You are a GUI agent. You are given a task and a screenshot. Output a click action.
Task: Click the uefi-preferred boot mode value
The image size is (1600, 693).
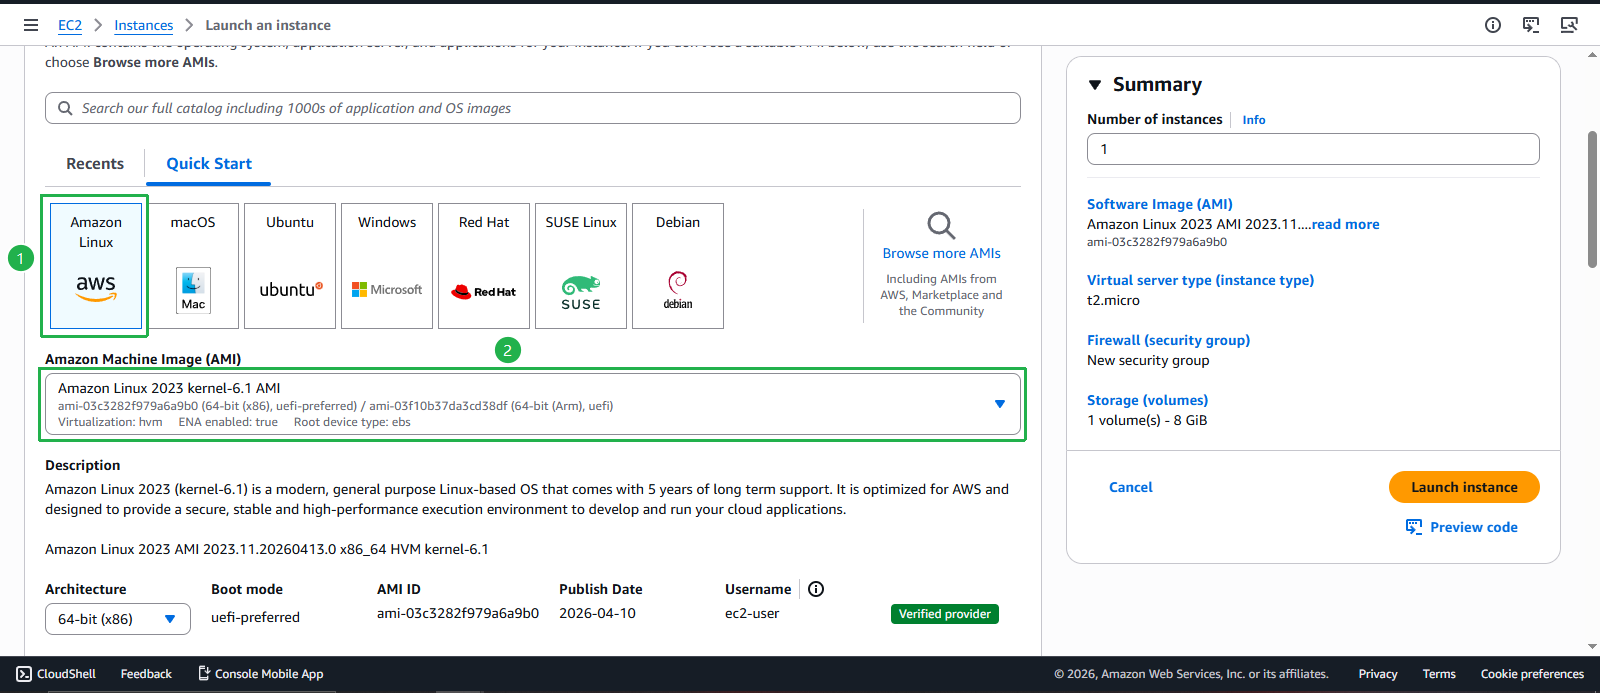(x=255, y=617)
